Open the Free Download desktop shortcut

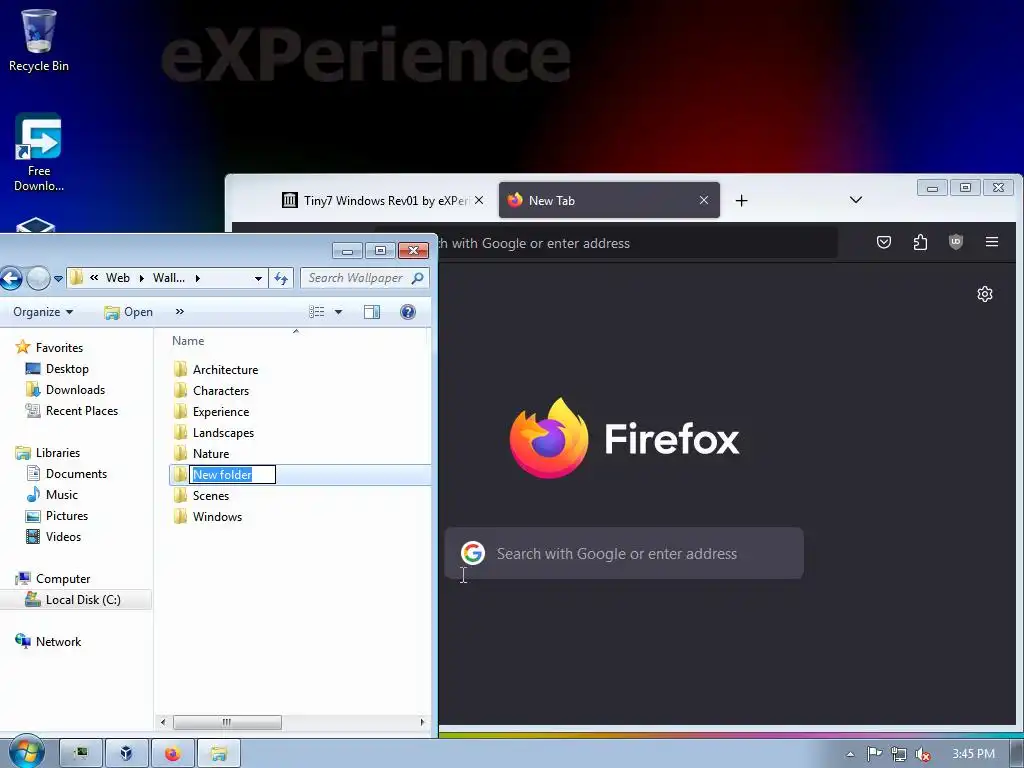coord(39,152)
